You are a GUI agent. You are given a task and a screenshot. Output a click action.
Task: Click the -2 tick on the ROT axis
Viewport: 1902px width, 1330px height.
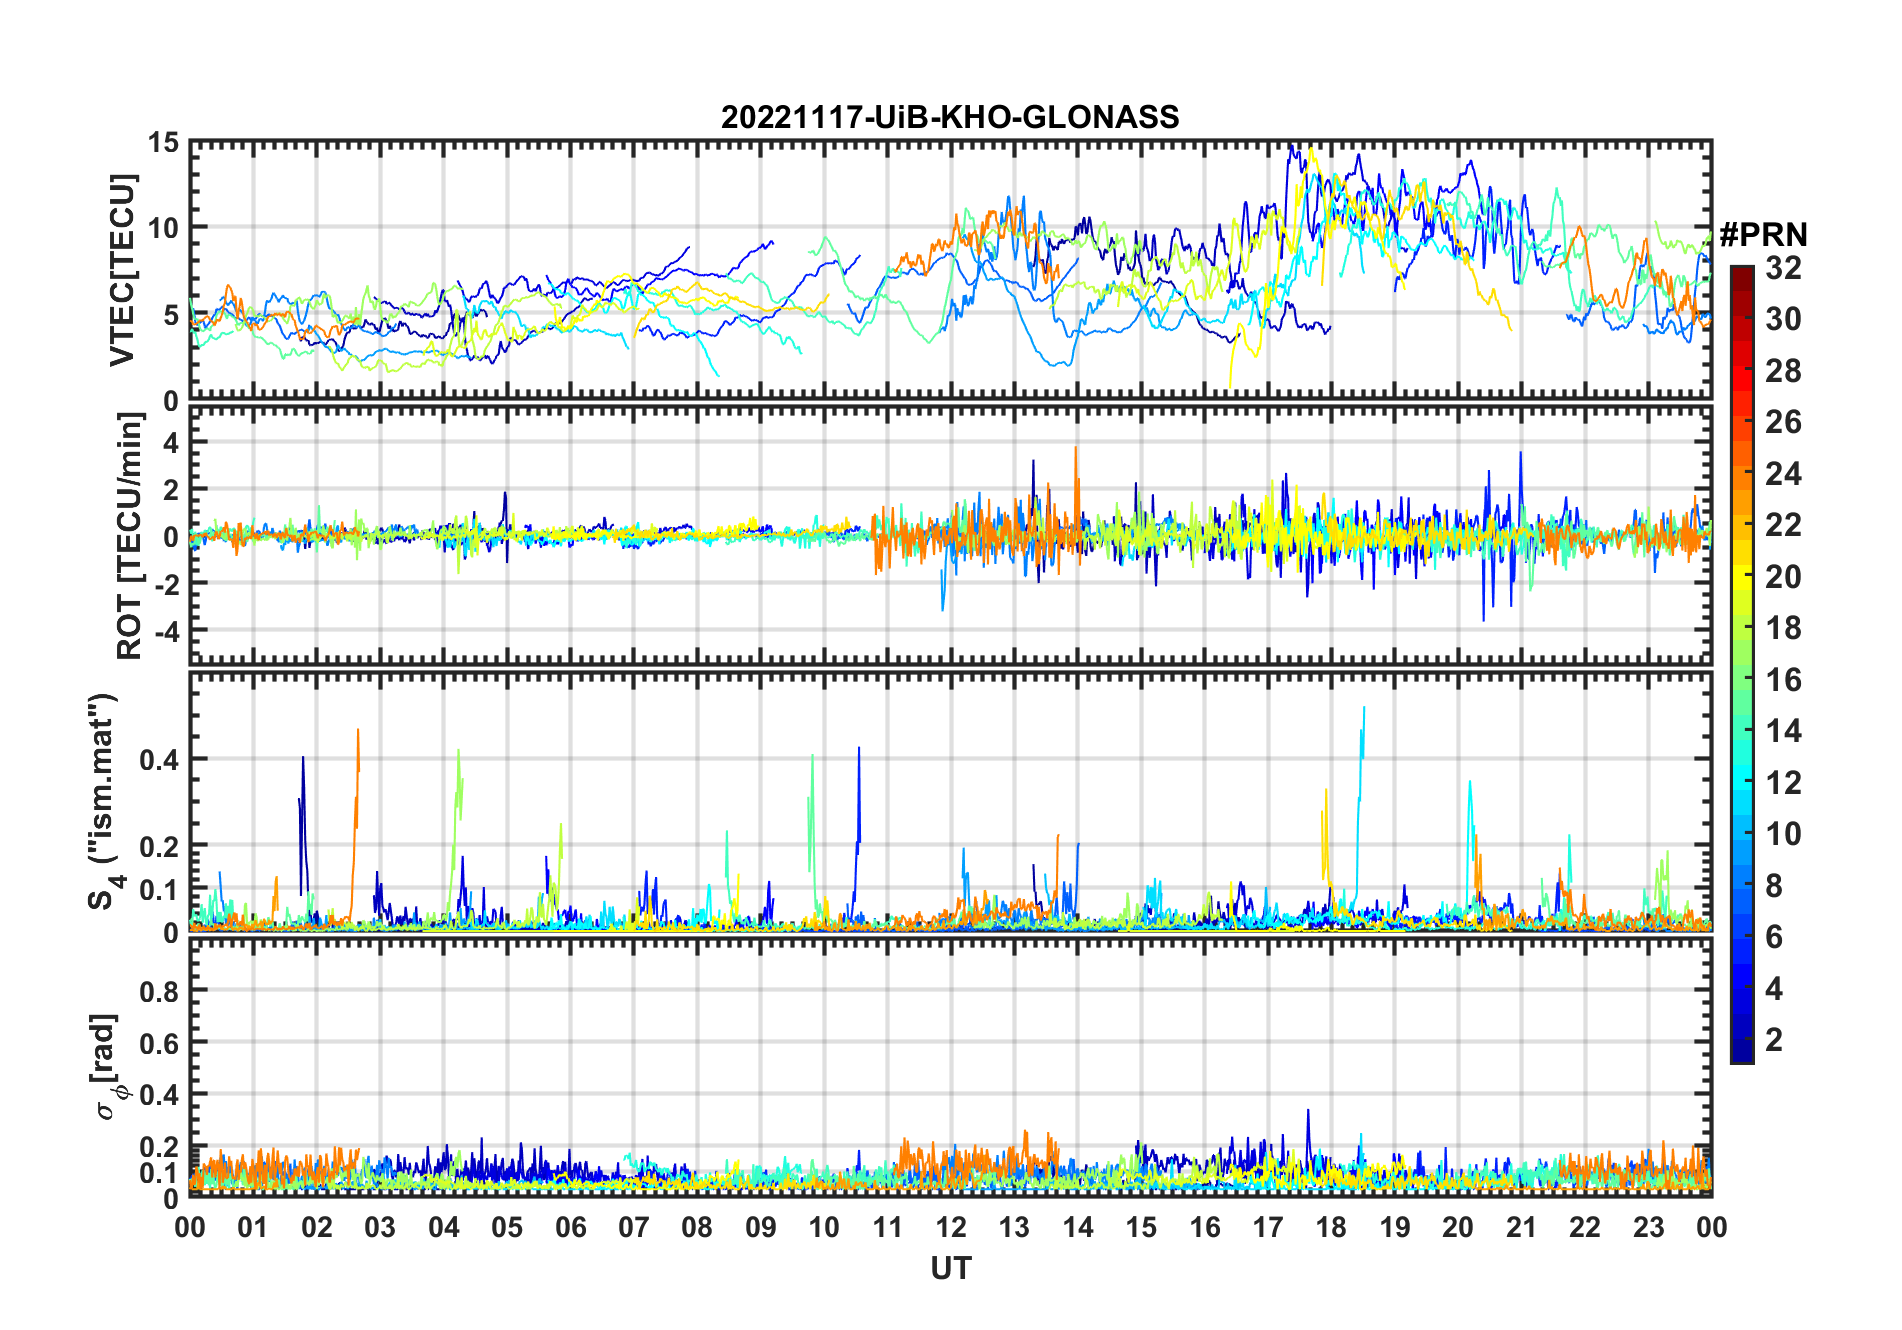click(166, 584)
